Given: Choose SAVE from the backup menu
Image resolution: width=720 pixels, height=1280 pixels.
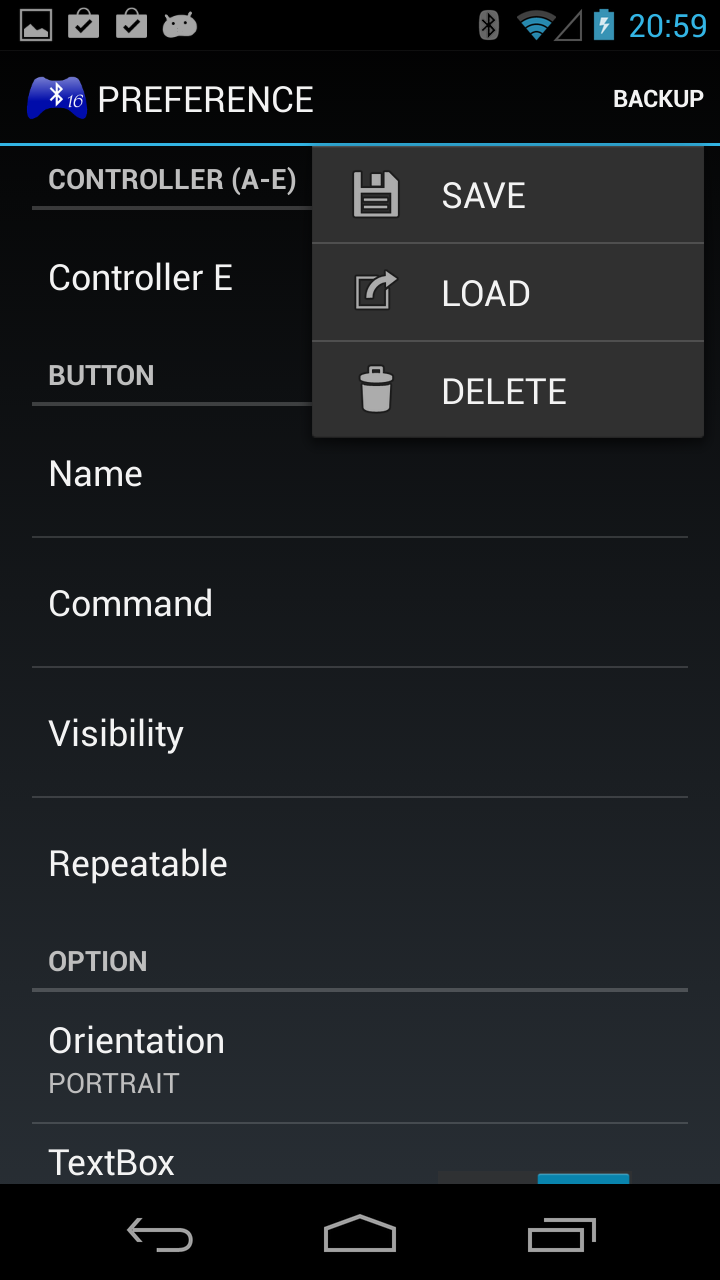Looking at the screenshot, I should 508,195.
